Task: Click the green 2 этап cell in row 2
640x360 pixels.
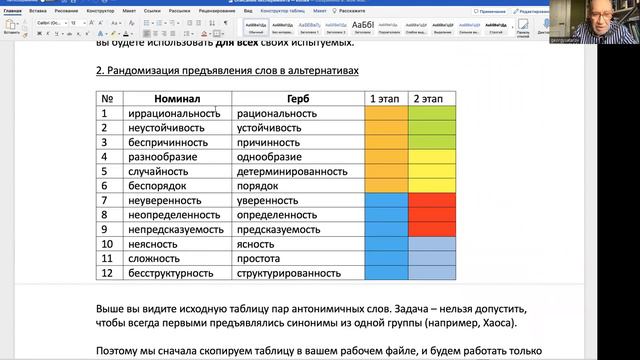Action: click(432, 128)
